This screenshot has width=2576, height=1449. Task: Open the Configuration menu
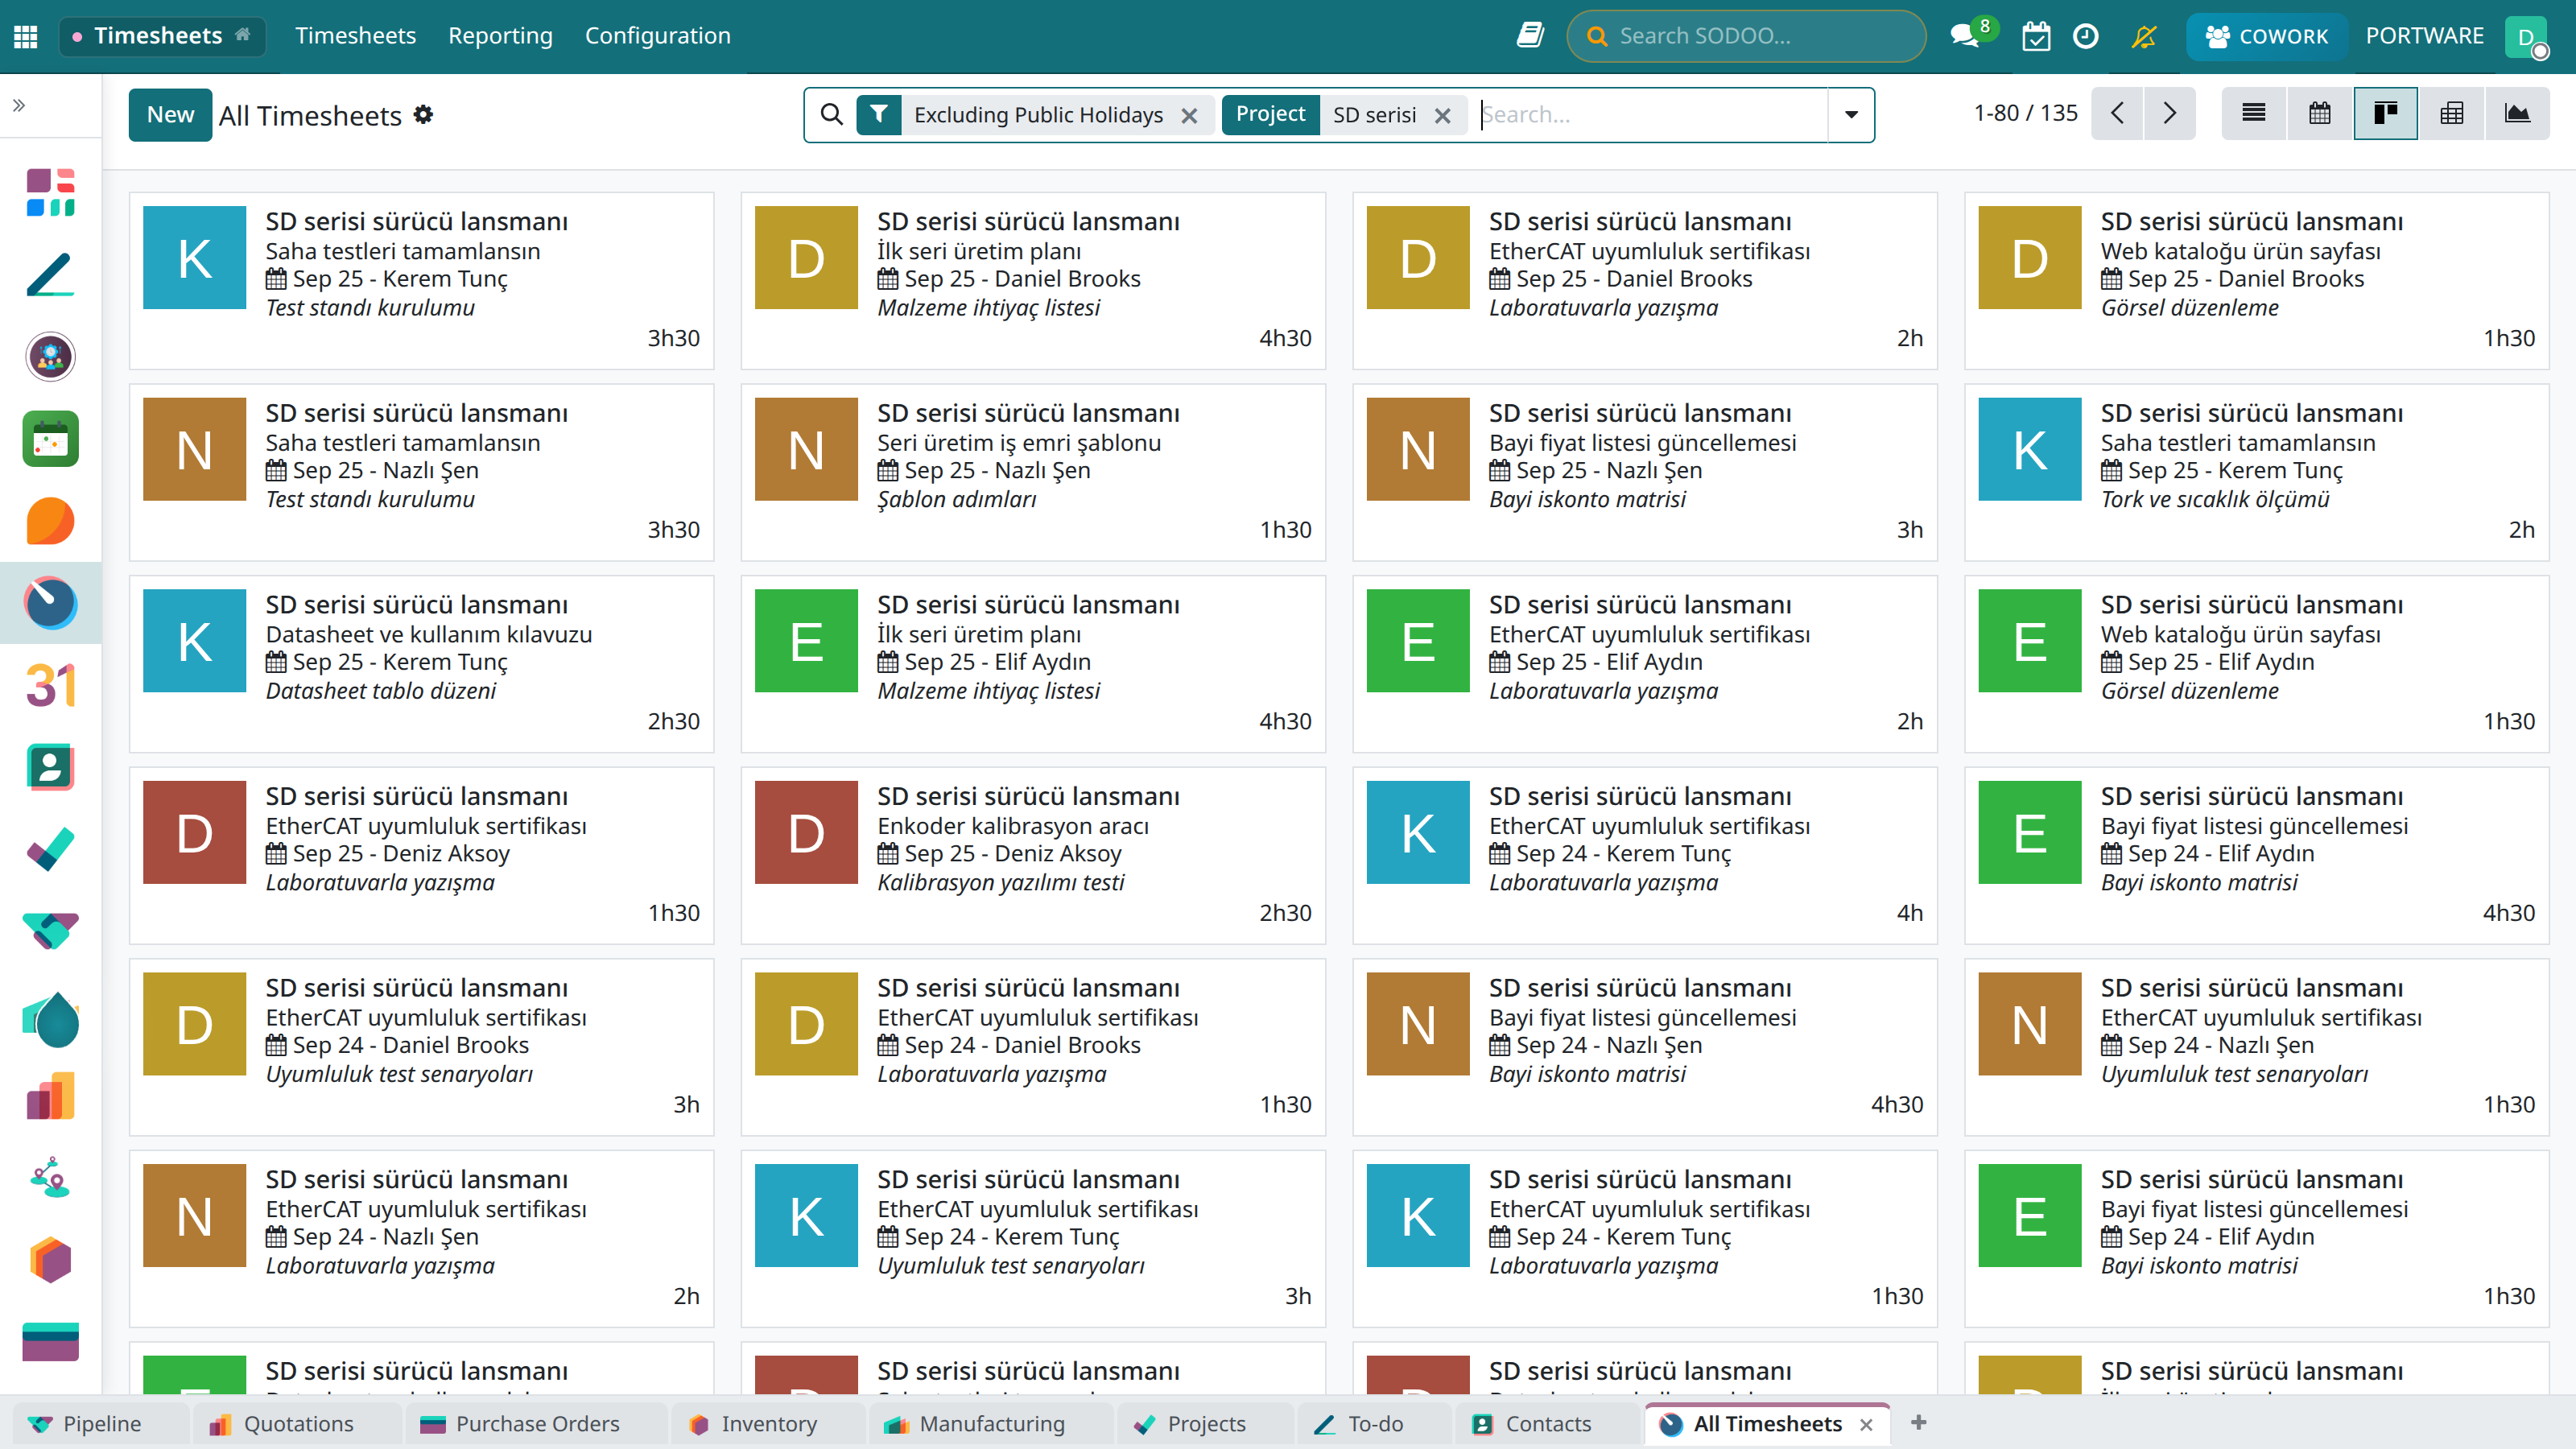coord(657,36)
